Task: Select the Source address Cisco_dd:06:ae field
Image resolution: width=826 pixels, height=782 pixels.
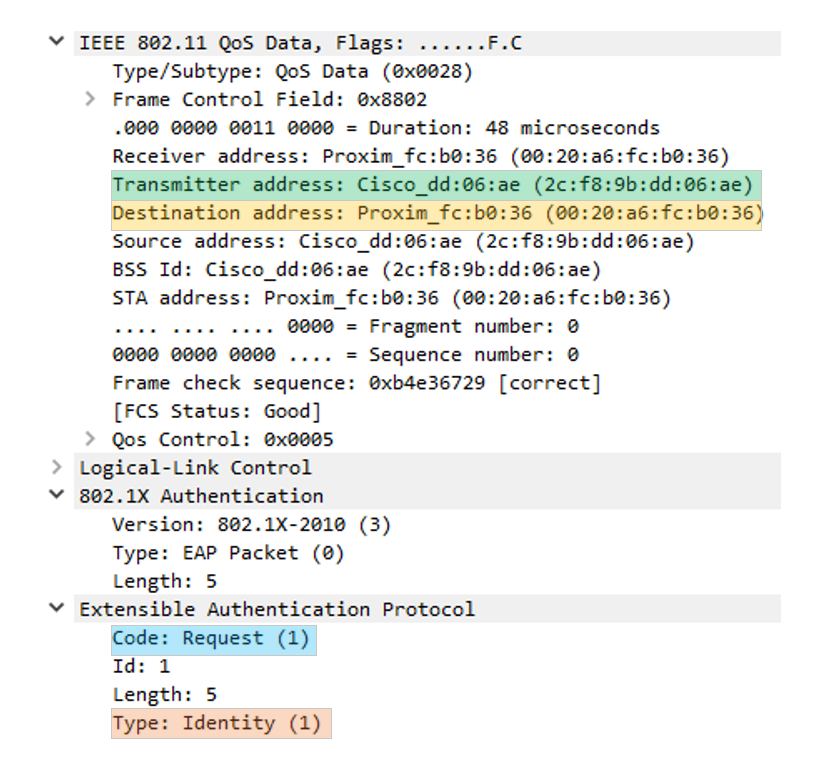Action: 300,241
